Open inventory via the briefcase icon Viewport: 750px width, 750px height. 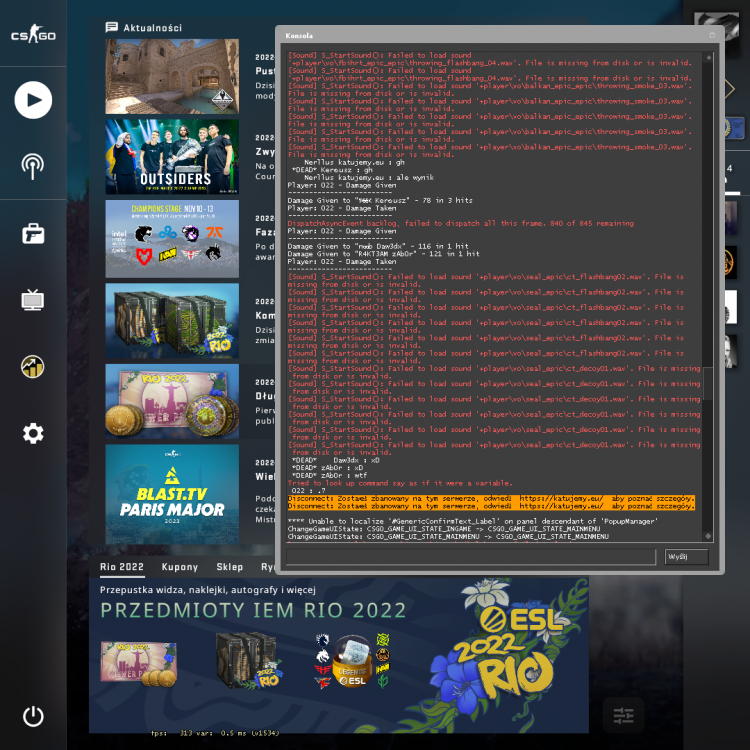(x=33, y=233)
